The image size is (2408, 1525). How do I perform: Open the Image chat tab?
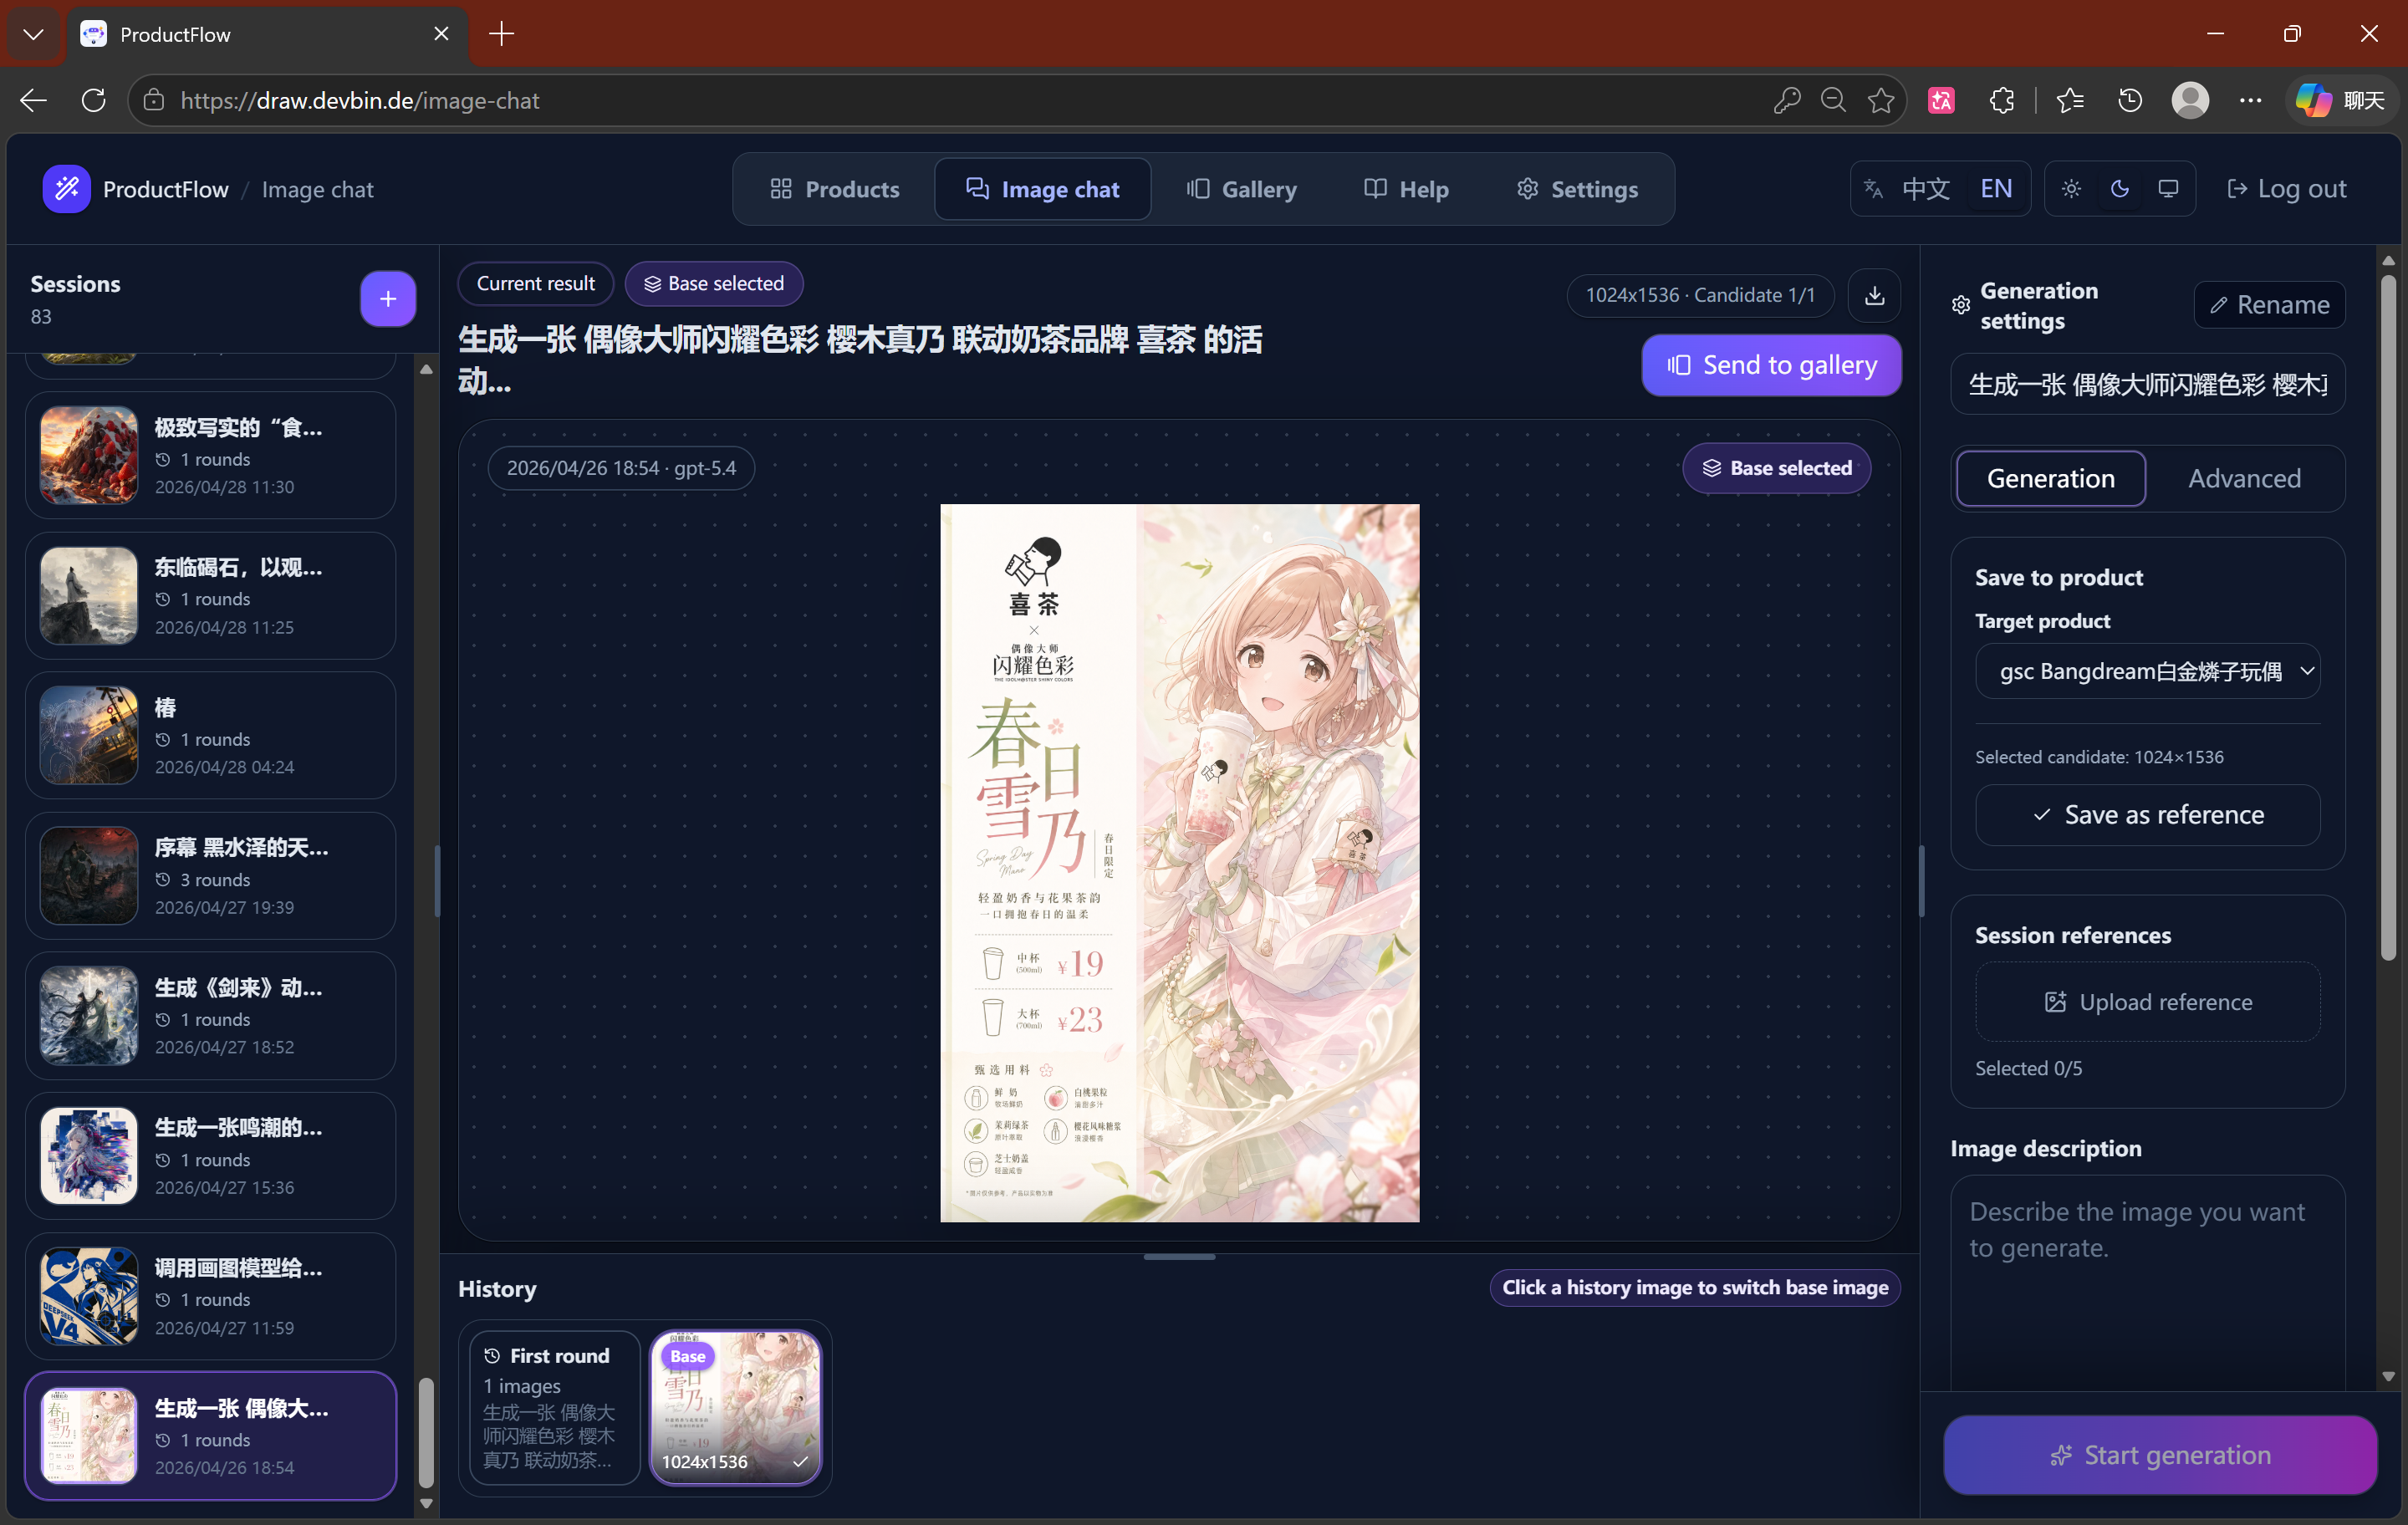coord(1042,189)
